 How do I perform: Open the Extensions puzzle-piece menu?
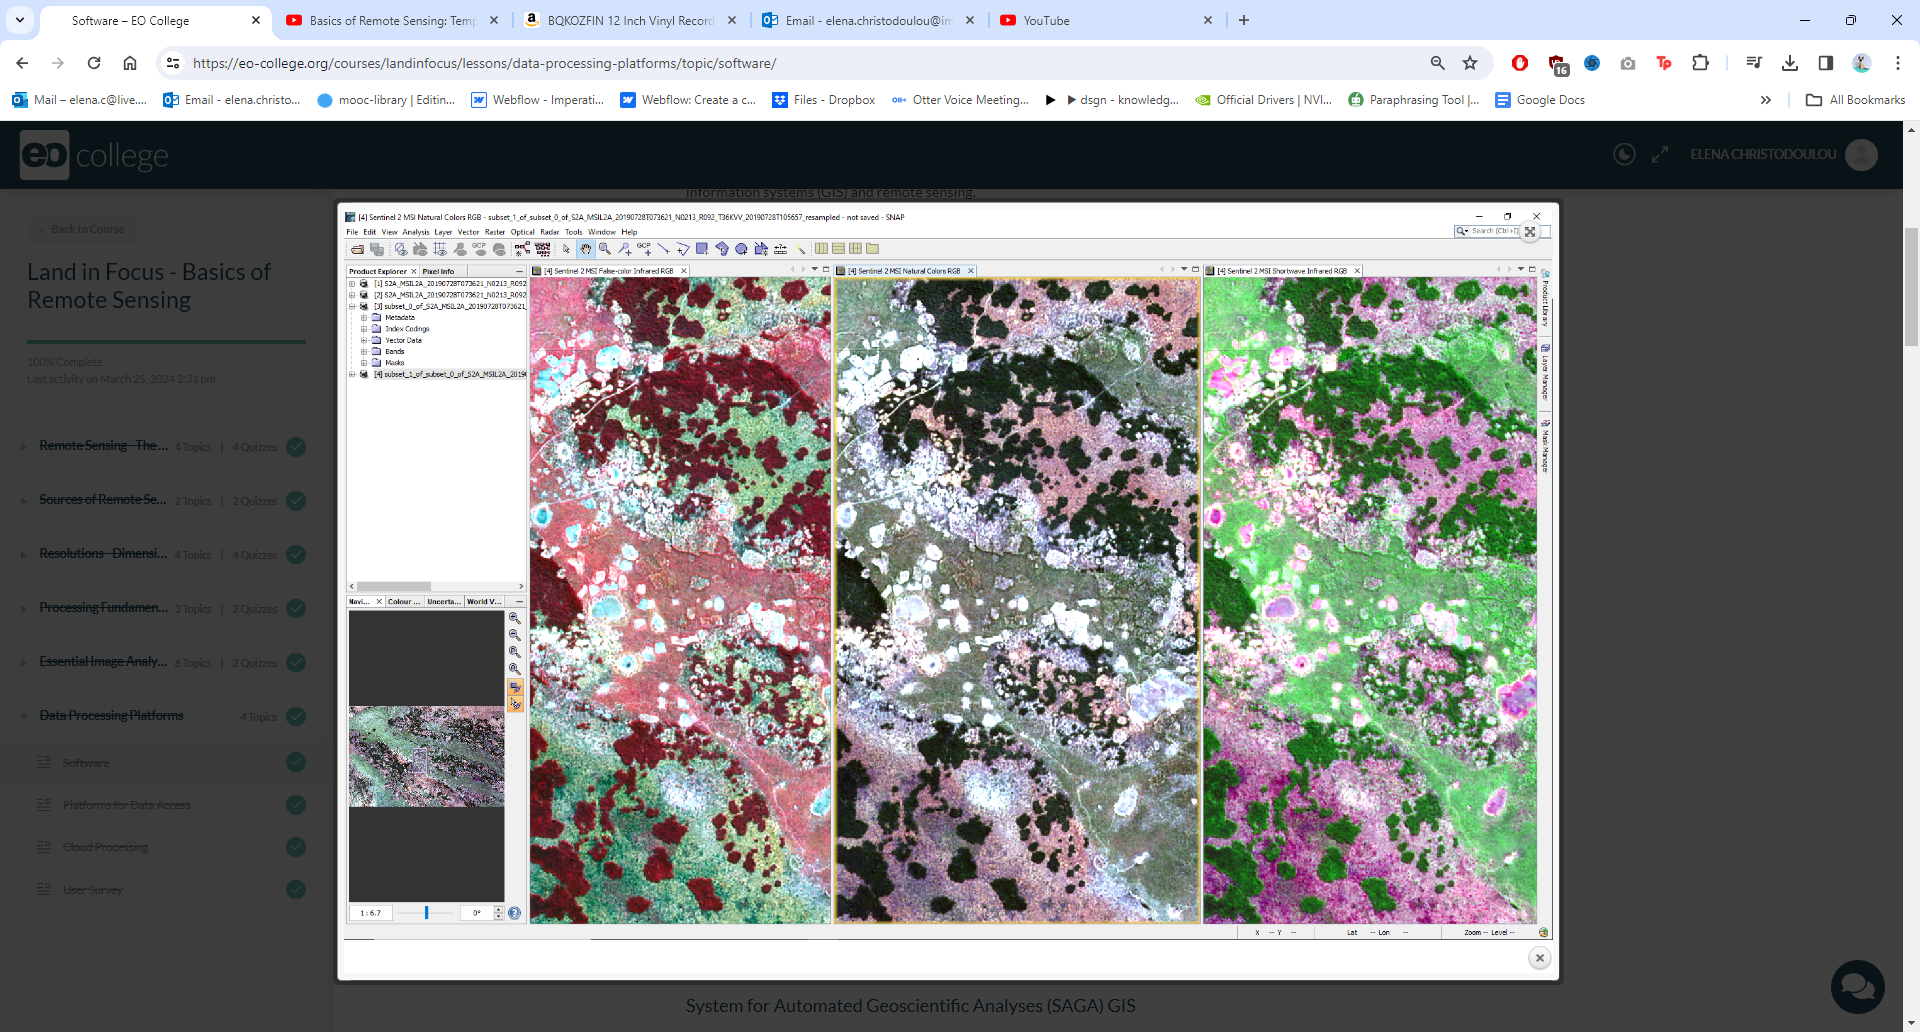[1700, 63]
